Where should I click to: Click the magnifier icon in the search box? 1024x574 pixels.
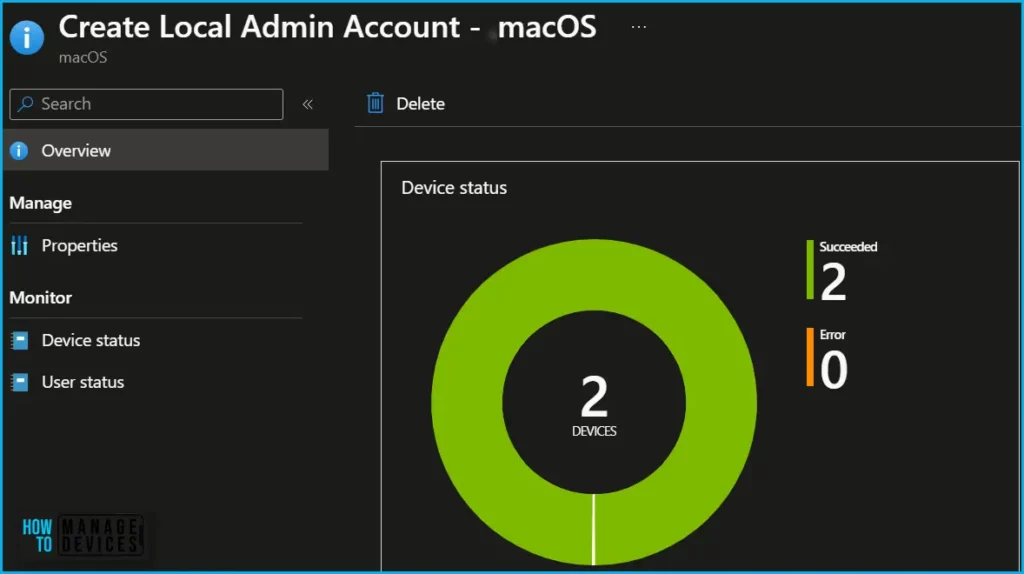pyautogui.click(x=25, y=104)
